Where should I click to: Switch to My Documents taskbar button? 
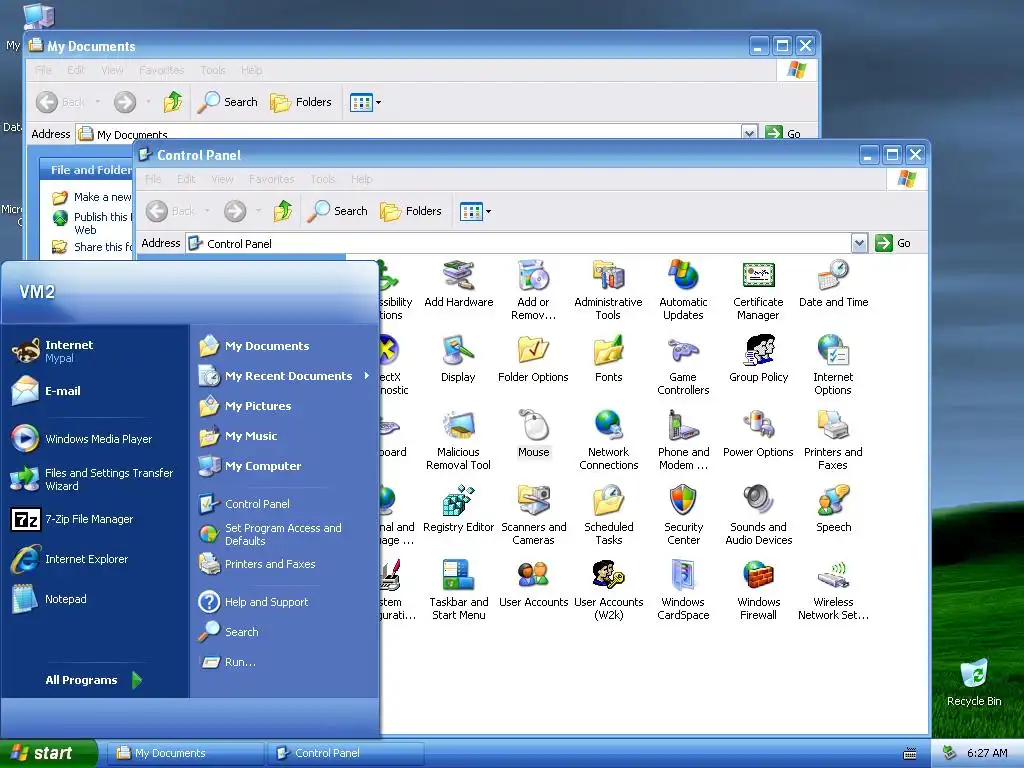pos(184,753)
